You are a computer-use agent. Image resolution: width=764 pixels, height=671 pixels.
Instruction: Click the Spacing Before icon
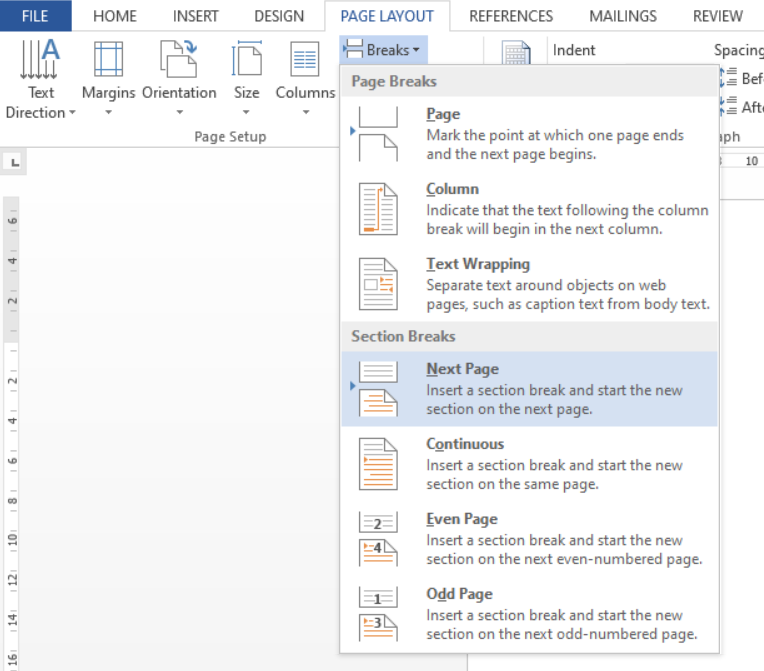click(x=728, y=78)
